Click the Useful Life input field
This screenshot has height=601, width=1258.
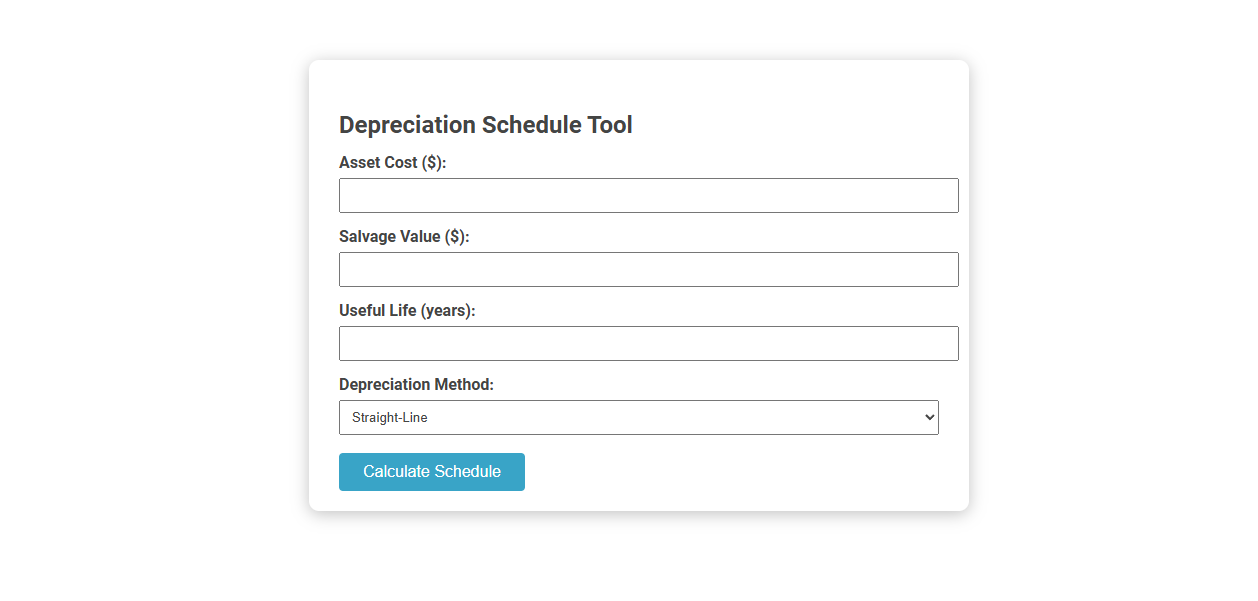point(648,343)
